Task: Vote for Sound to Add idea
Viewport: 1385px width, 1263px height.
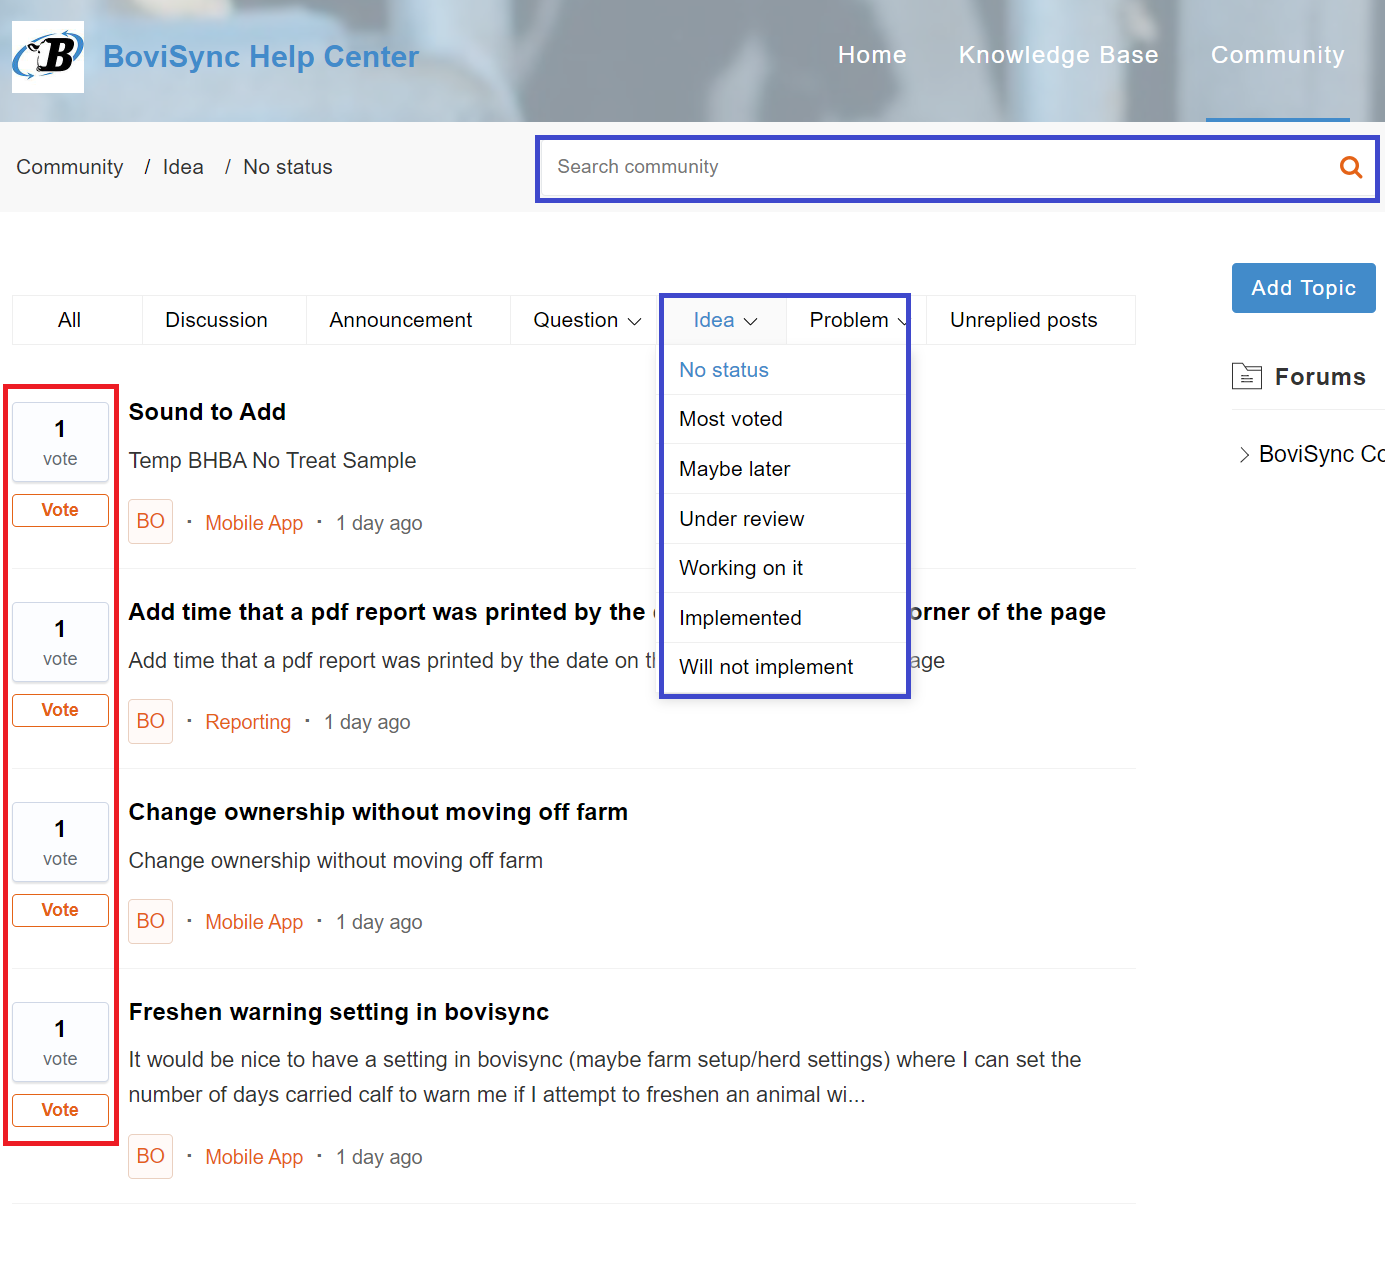Action: point(60,510)
